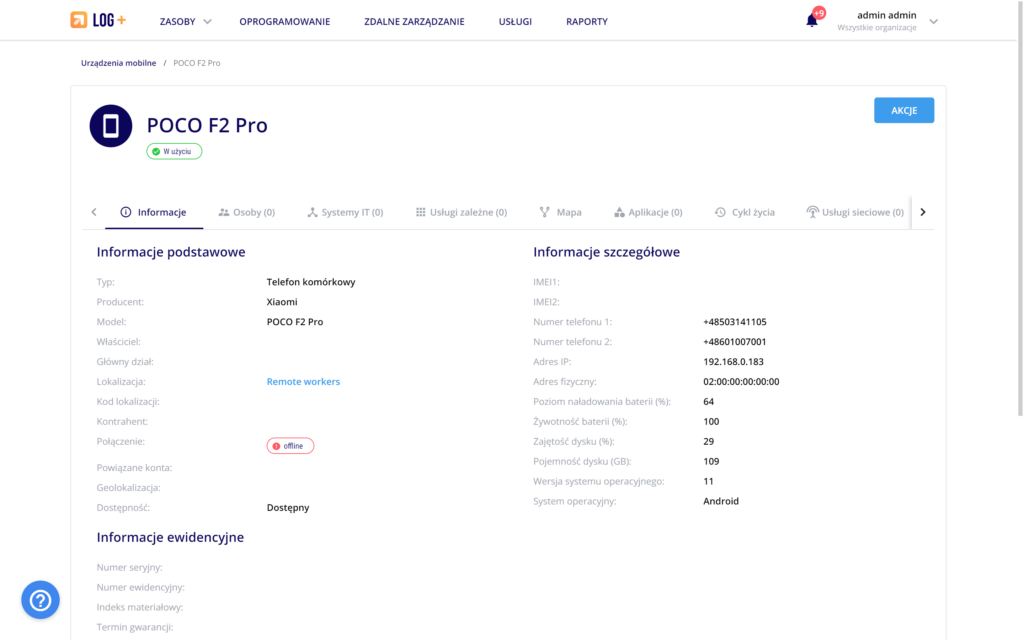Image resolution: width=1024 pixels, height=640 pixels.
Task: Click the disk capacity value 109
Action: (711, 461)
